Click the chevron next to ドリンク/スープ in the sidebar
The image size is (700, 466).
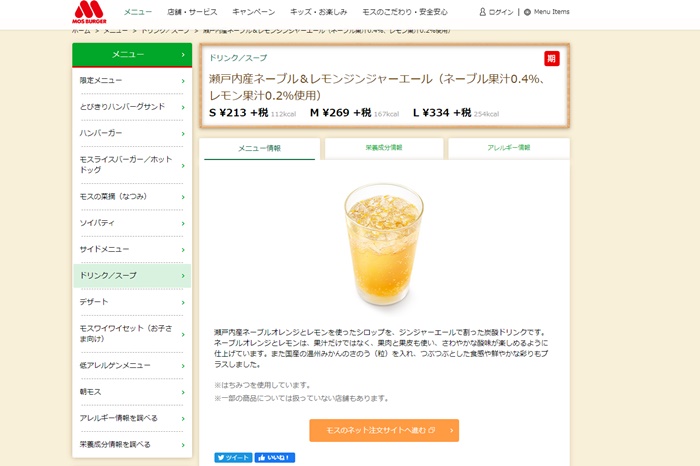tap(183, 276)
